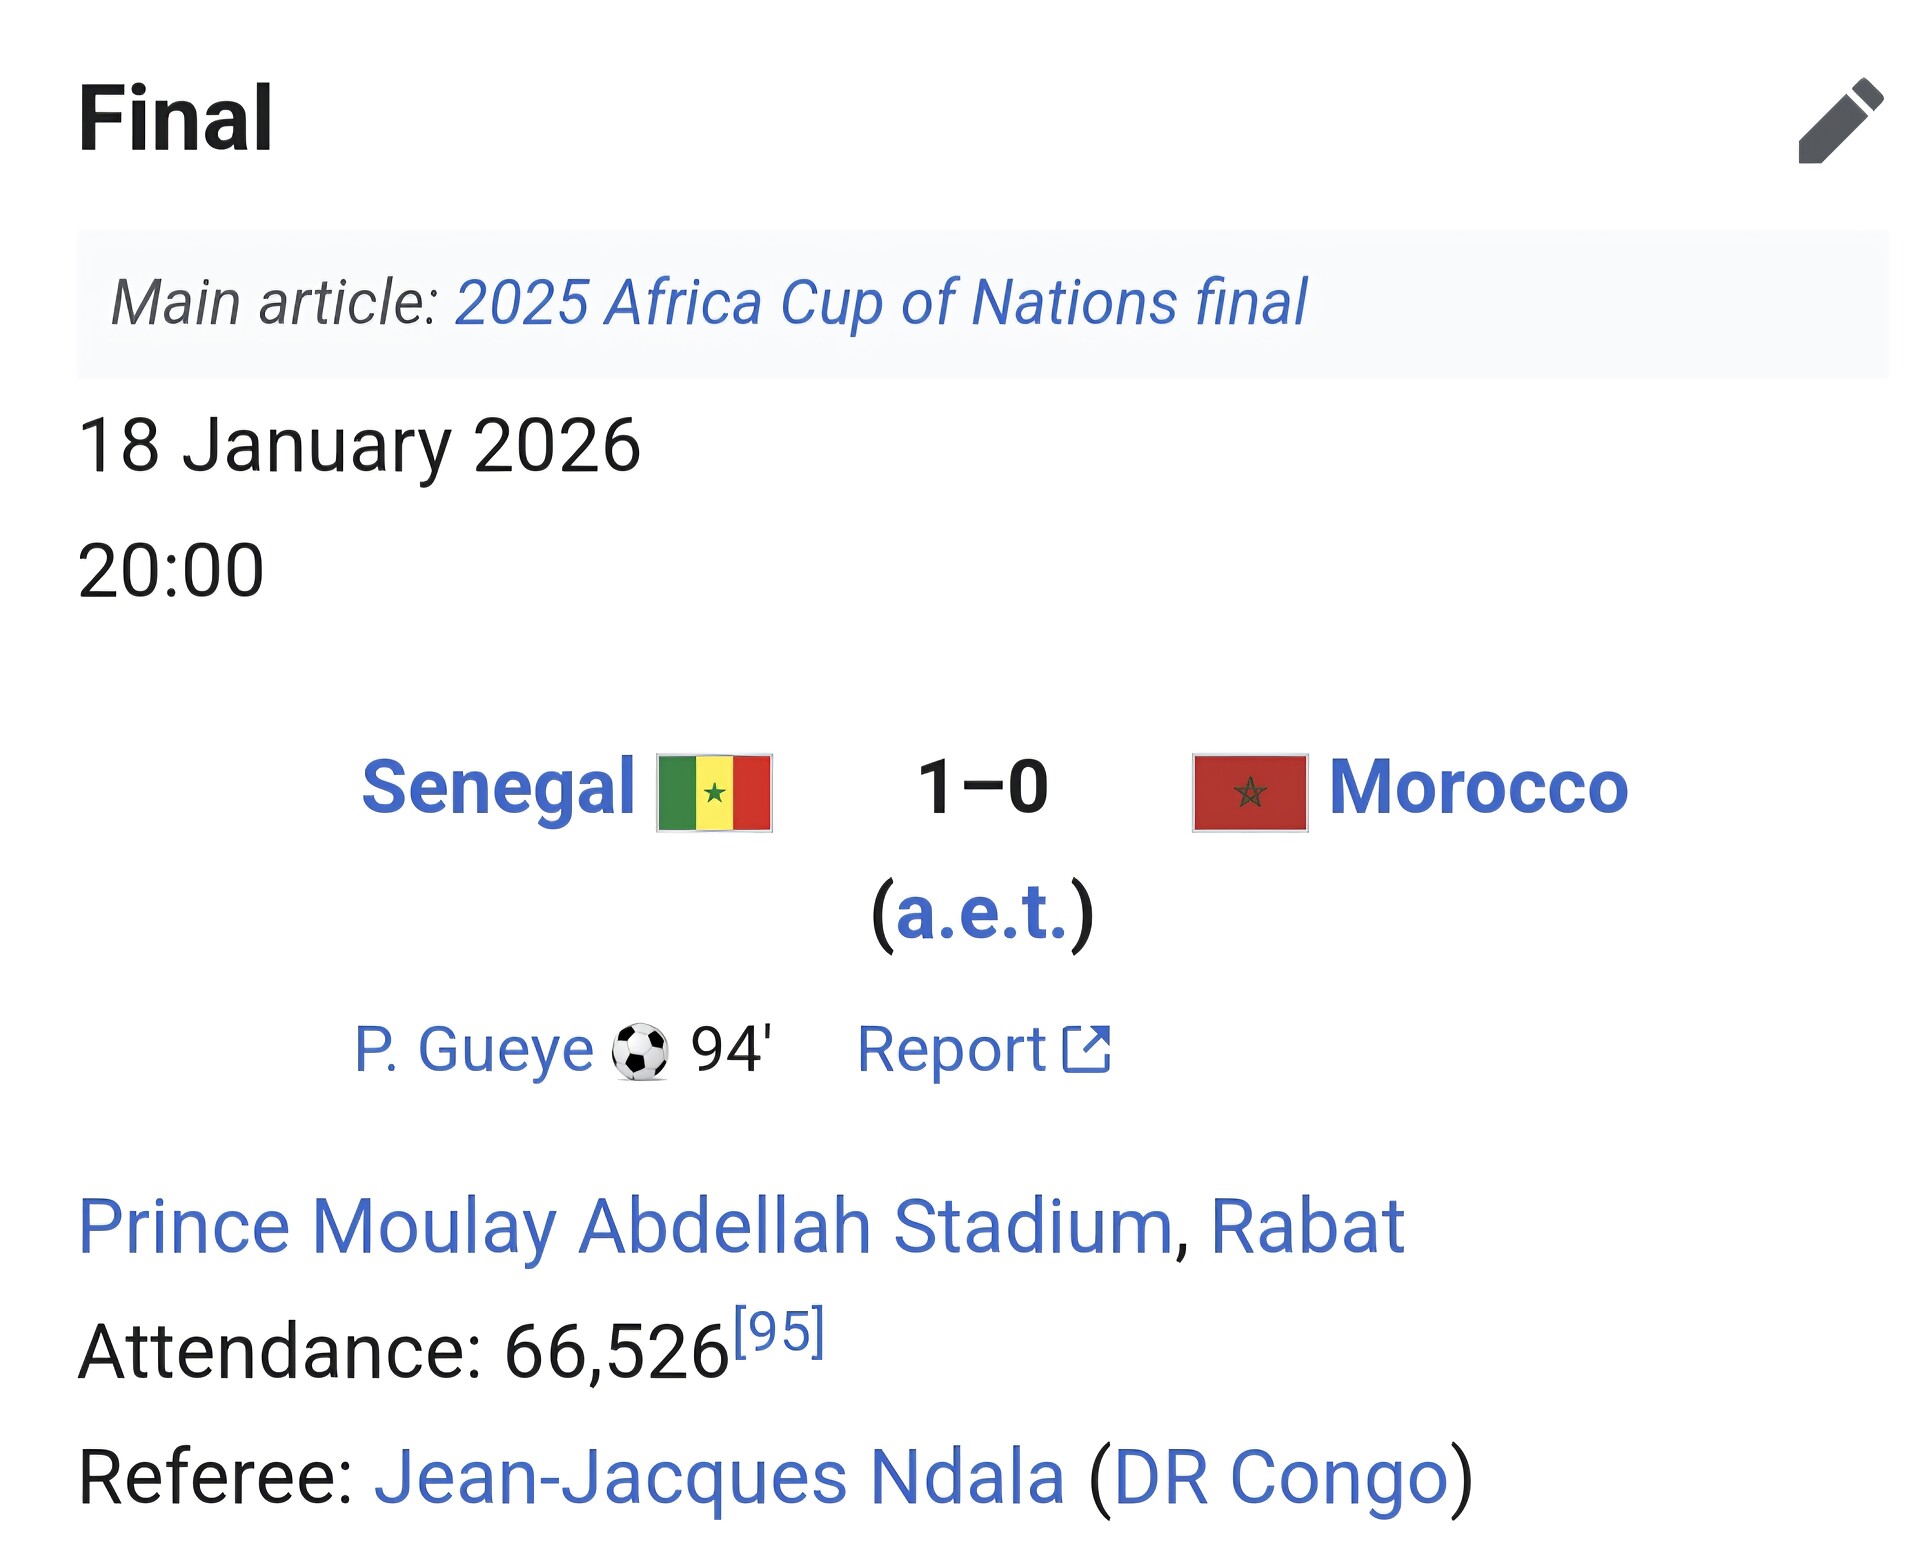Click the 18 January 2026 date
Viewport: 1920px width, 1551px height.
[x=359, y=445]
